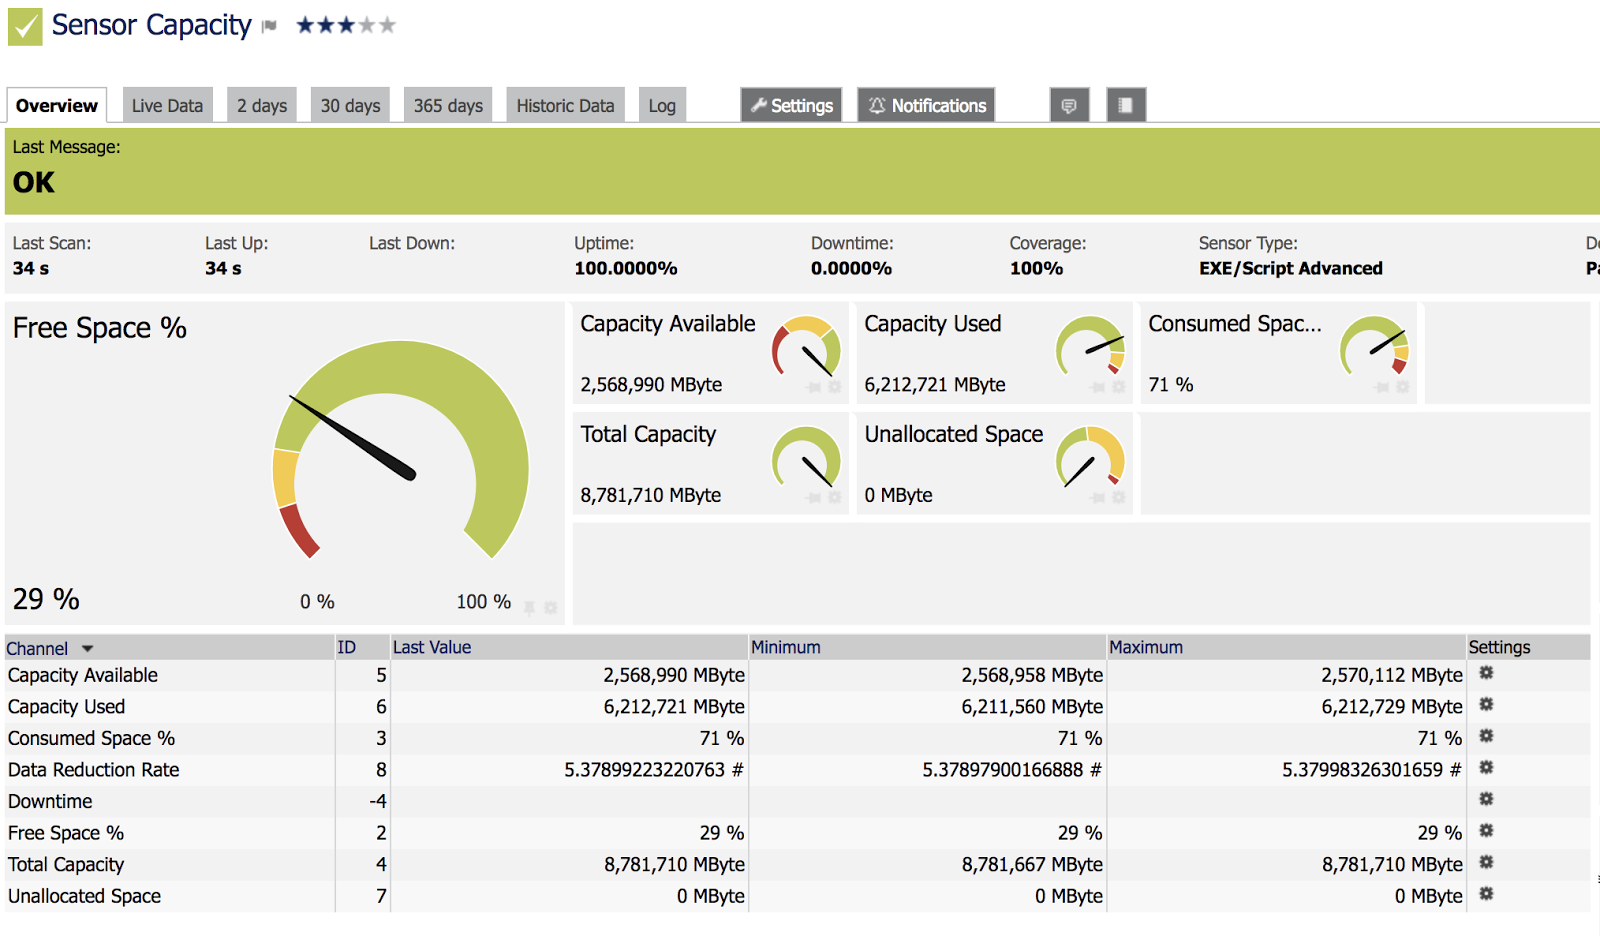The height and width of the screenshot is (936, 1600).
Task: Open the comments icon in the toolbar
Action: click(x=1069, y=105)
